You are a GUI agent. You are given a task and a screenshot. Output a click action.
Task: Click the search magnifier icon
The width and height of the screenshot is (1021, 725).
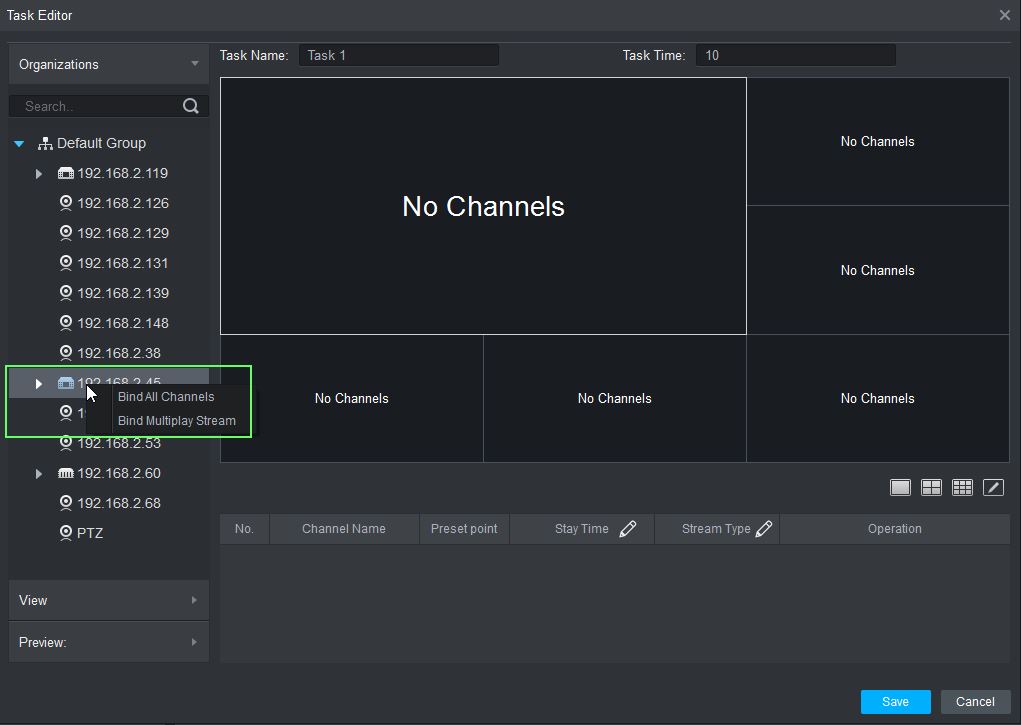[x=191, y=106]
